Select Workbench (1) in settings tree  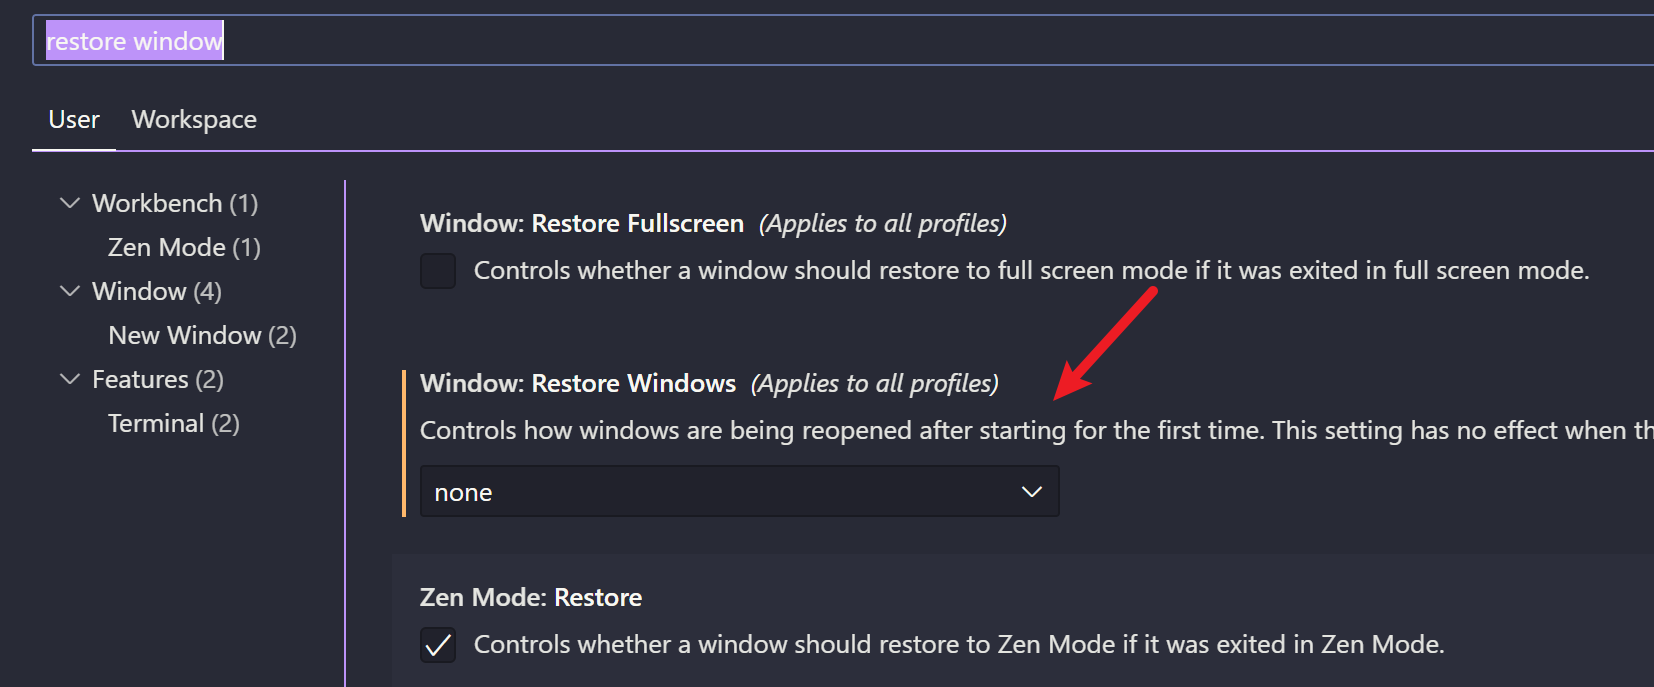(x=175, y=203)
